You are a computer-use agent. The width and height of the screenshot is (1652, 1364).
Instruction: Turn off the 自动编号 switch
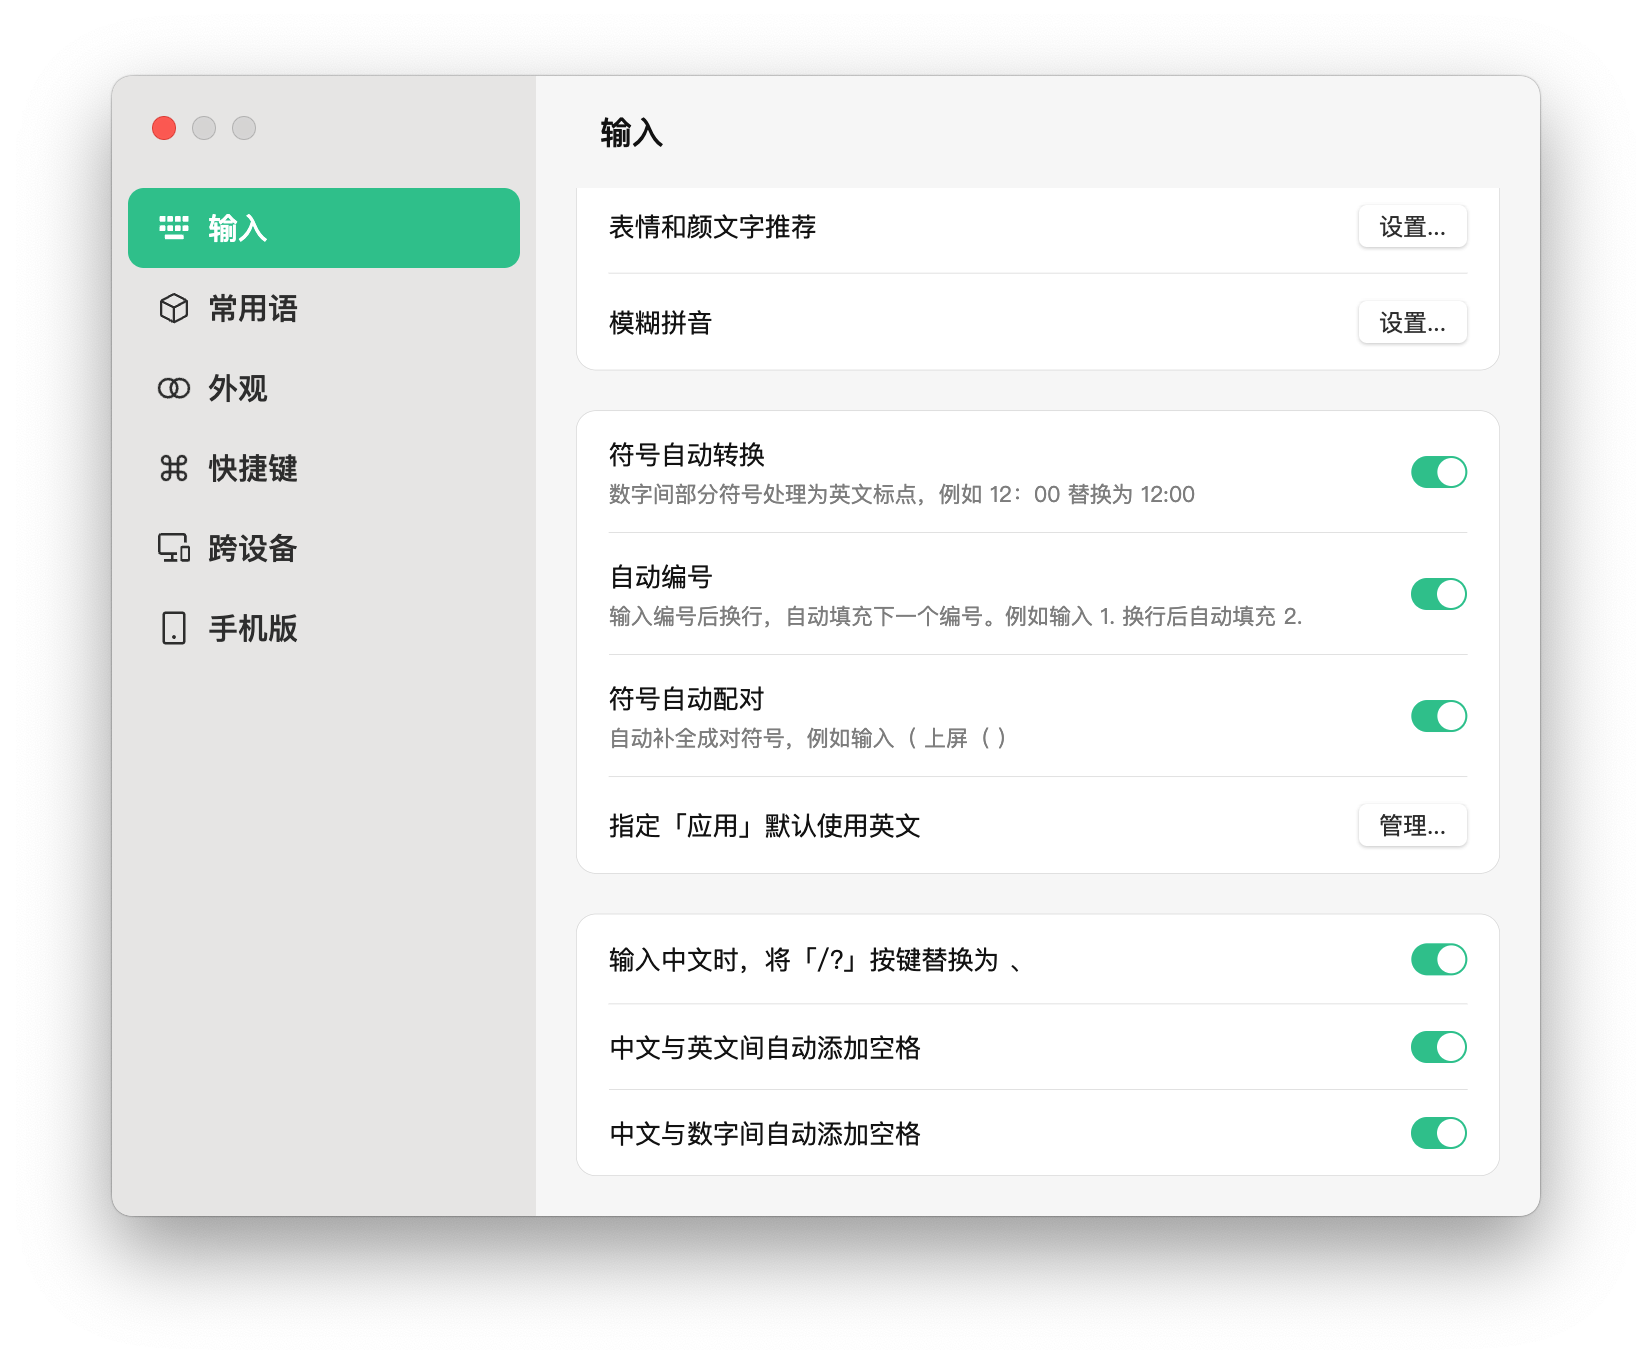click(1439, 594)
